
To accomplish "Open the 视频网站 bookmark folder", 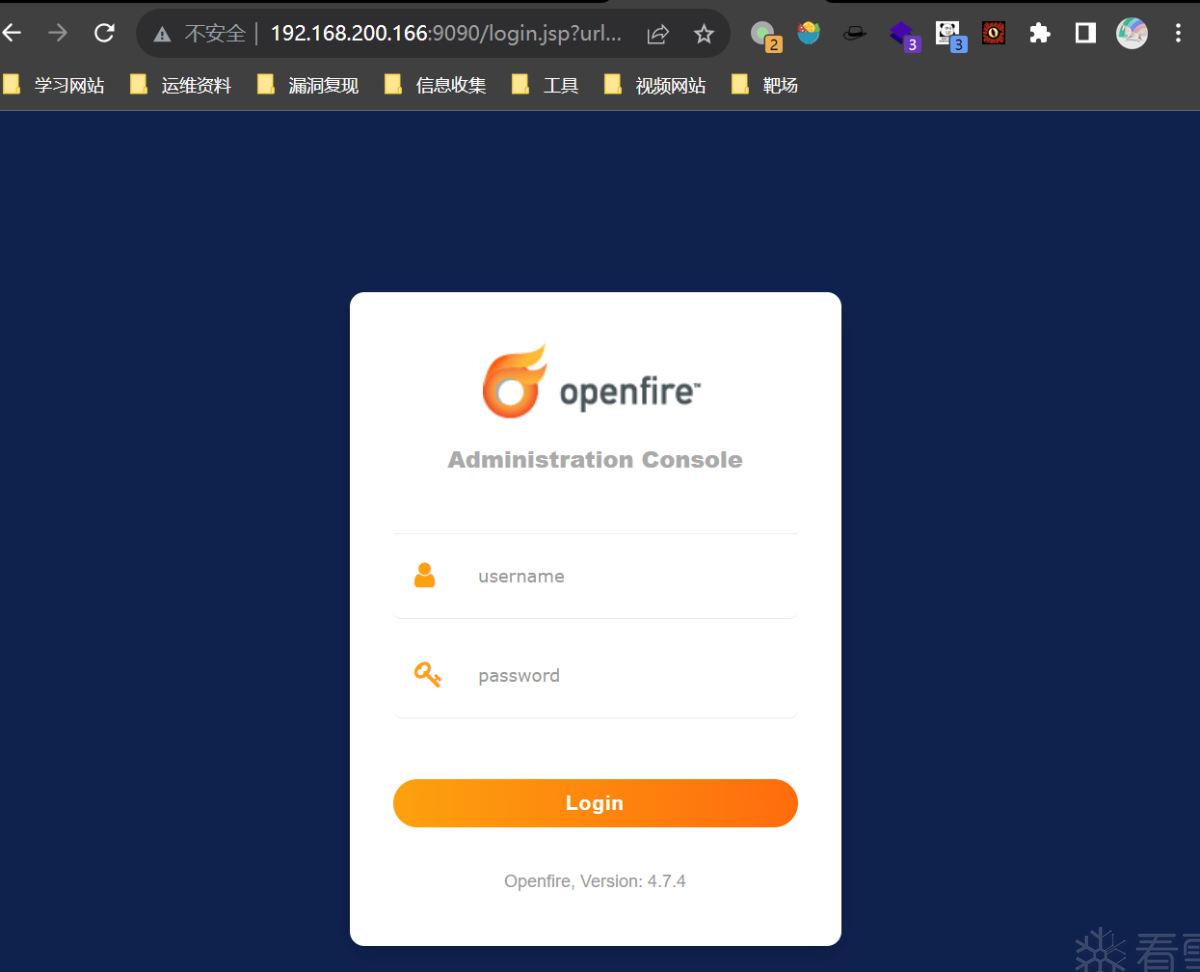I will (655, 85).
